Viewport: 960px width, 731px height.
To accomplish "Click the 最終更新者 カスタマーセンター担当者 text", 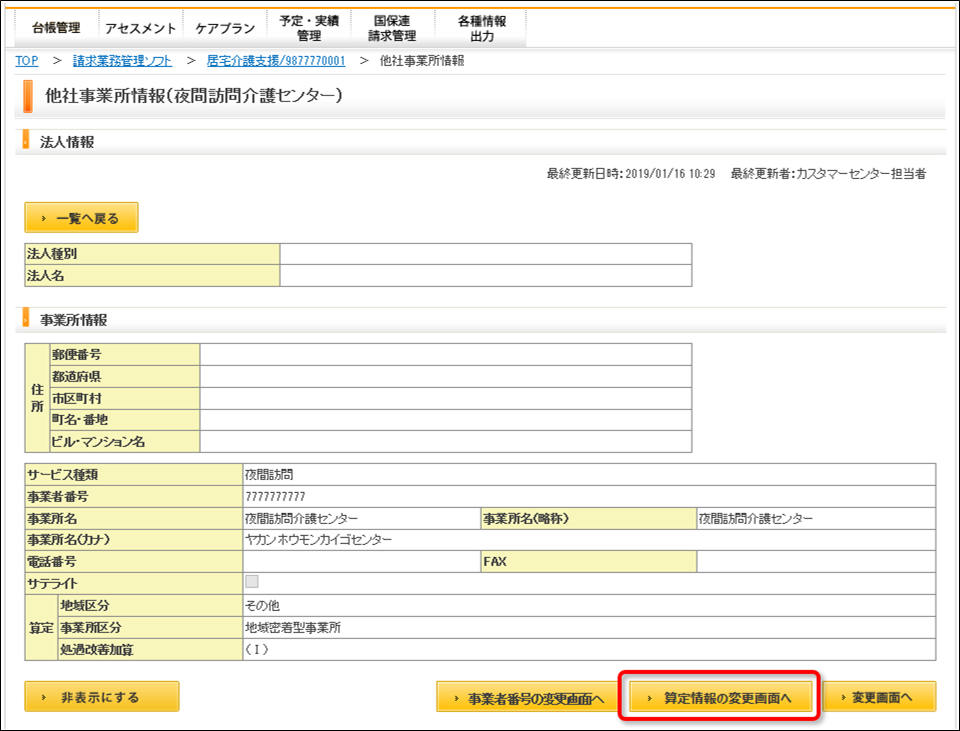I will coord(828,174).
